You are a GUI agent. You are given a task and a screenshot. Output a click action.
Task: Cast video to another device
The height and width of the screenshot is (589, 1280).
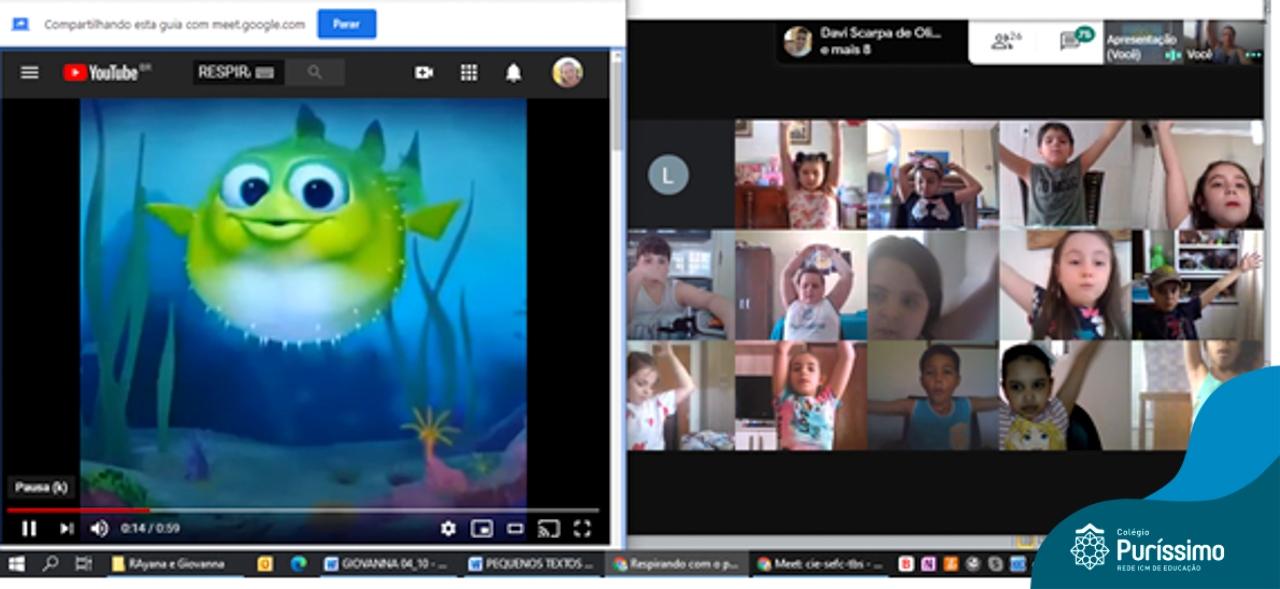coord(548,528)
